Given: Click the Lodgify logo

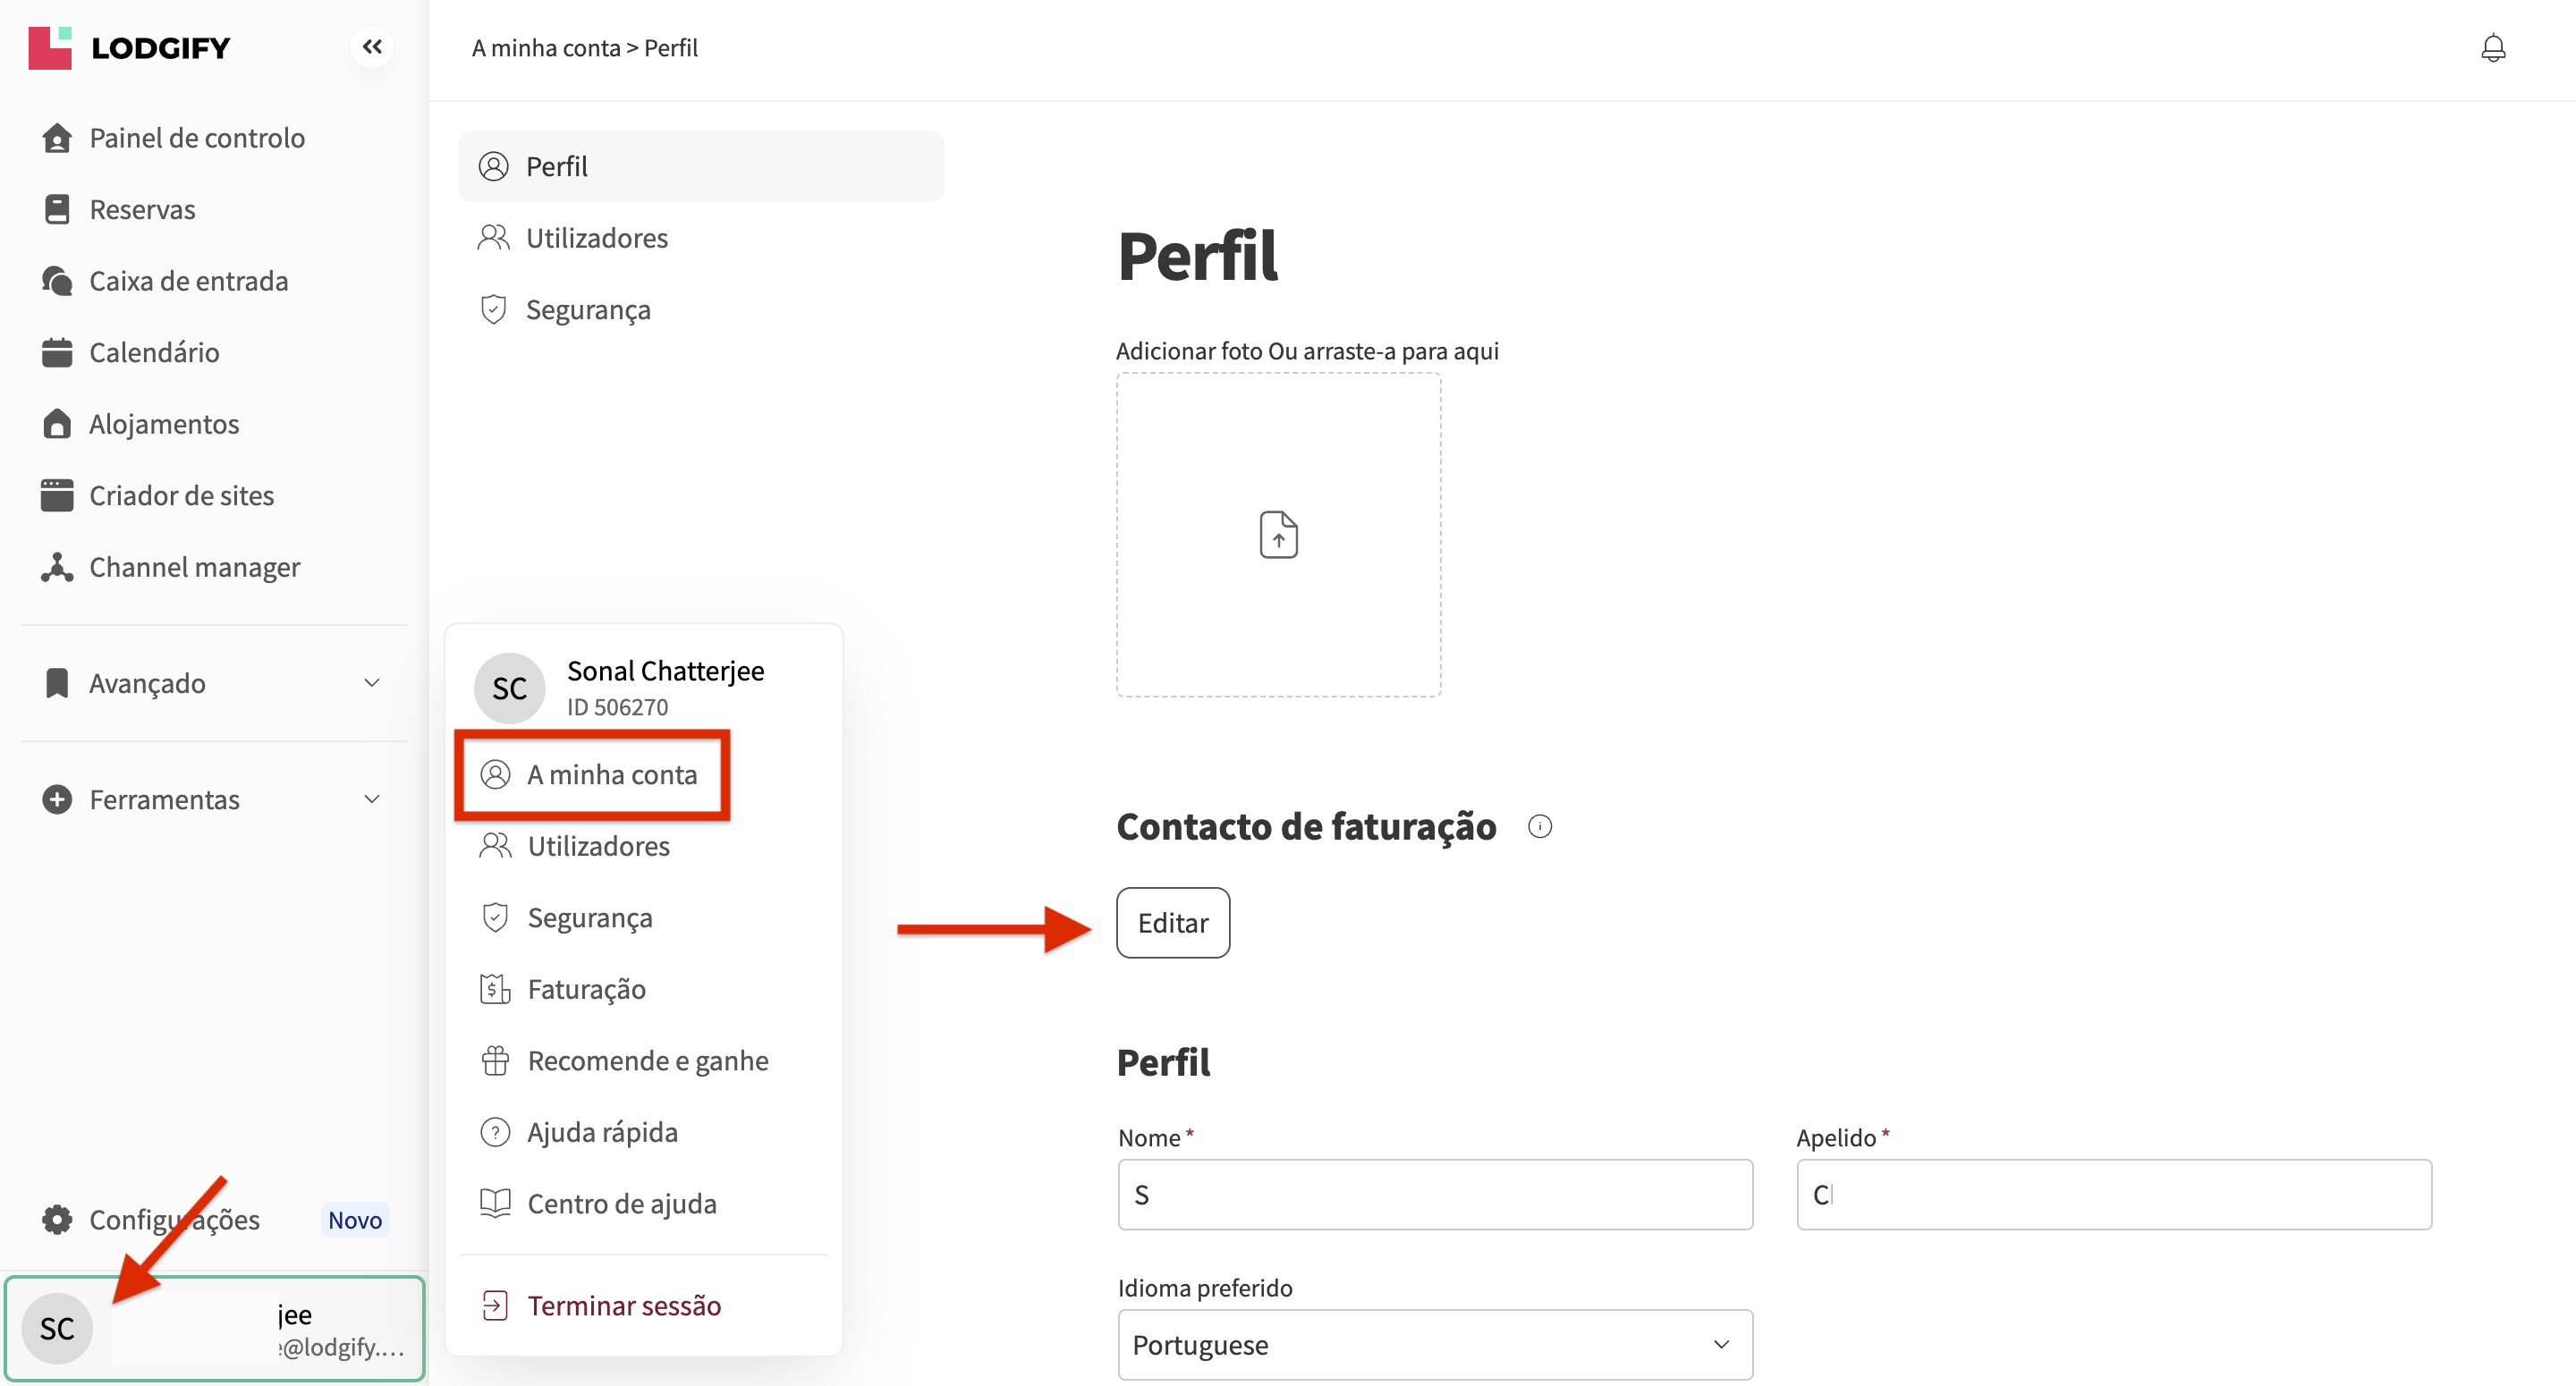Looking at the screenshot, I should pyautogui.click(x=130, y=47).
